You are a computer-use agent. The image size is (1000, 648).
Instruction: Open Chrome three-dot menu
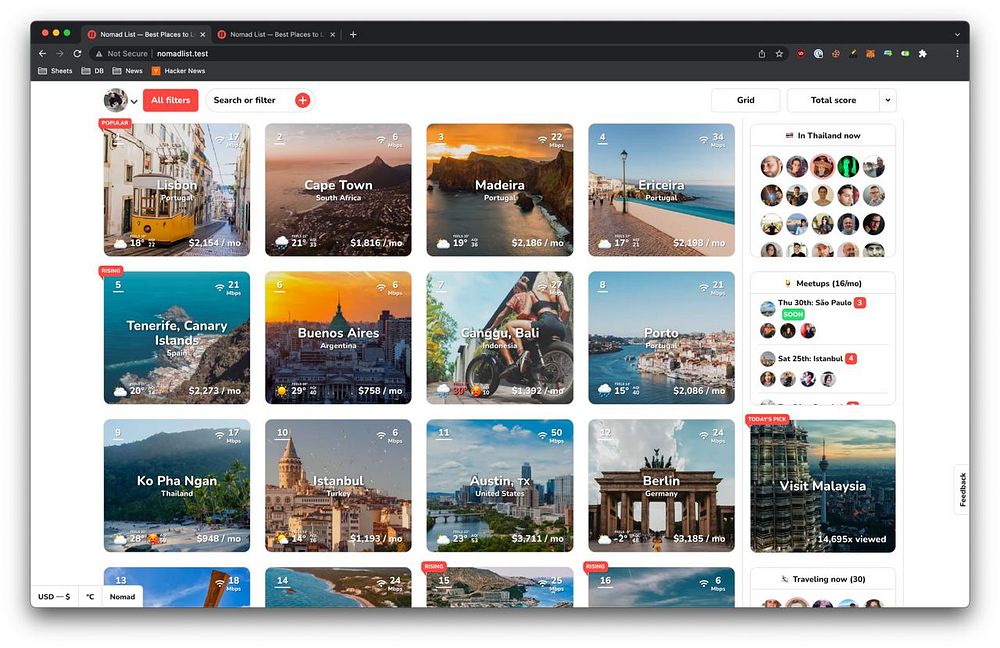click(x=957, y=54)
